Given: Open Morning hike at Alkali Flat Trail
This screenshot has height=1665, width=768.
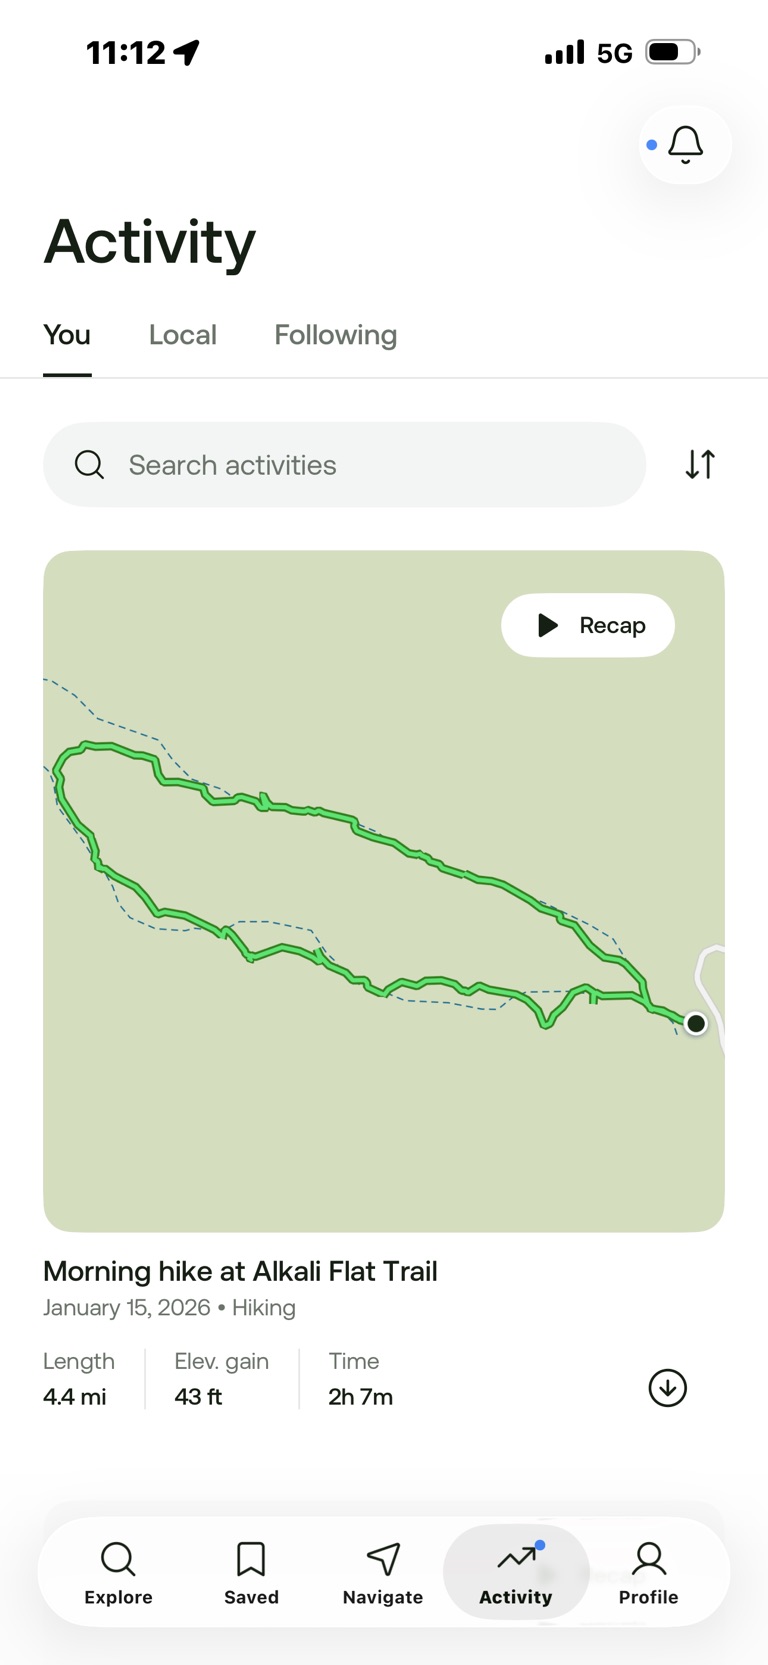Looking at the screenshot, I should [x=240, y=1271].
